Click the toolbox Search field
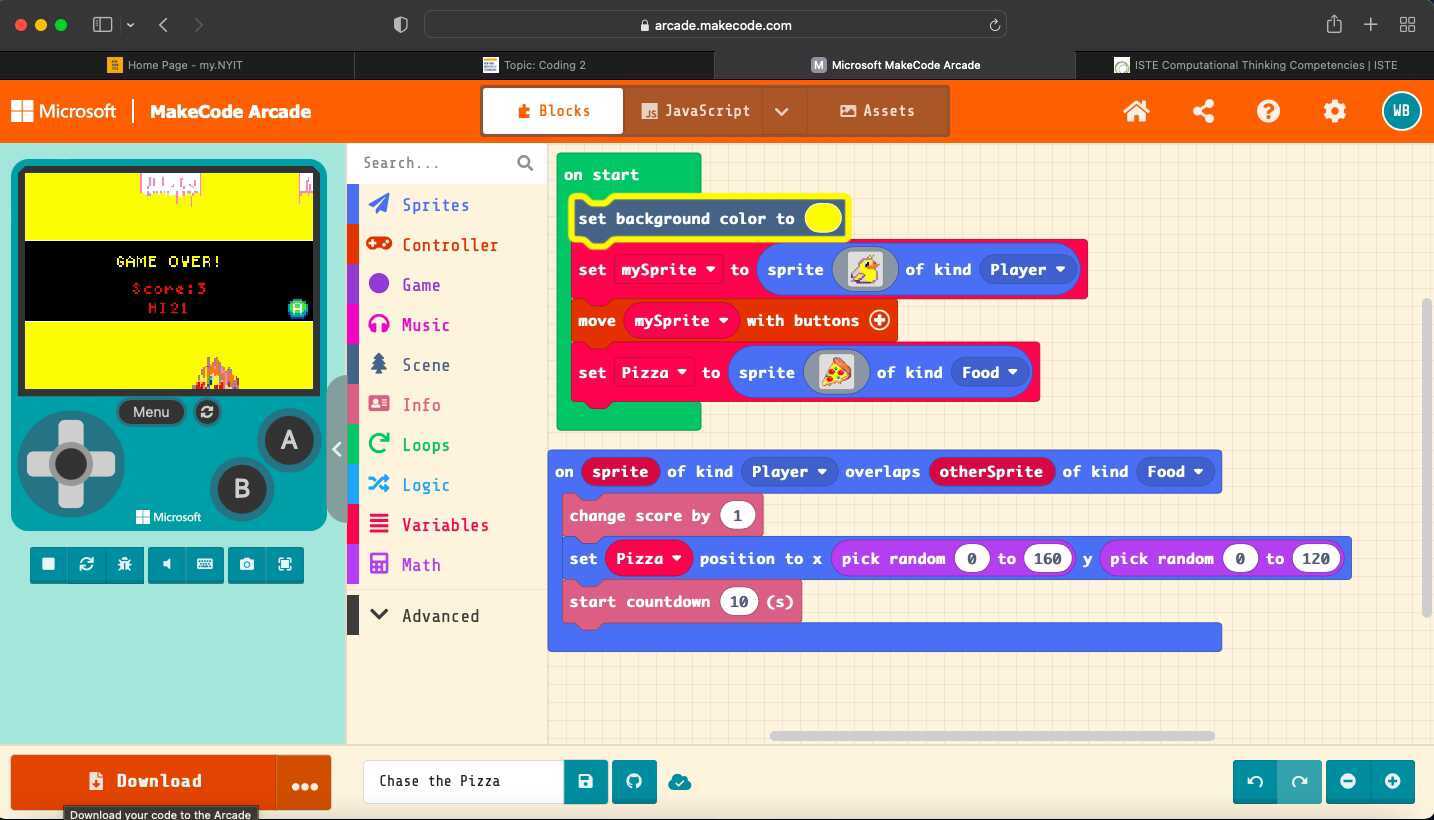Viewport: 1434px width, 820px height. [x=437, y=163]
